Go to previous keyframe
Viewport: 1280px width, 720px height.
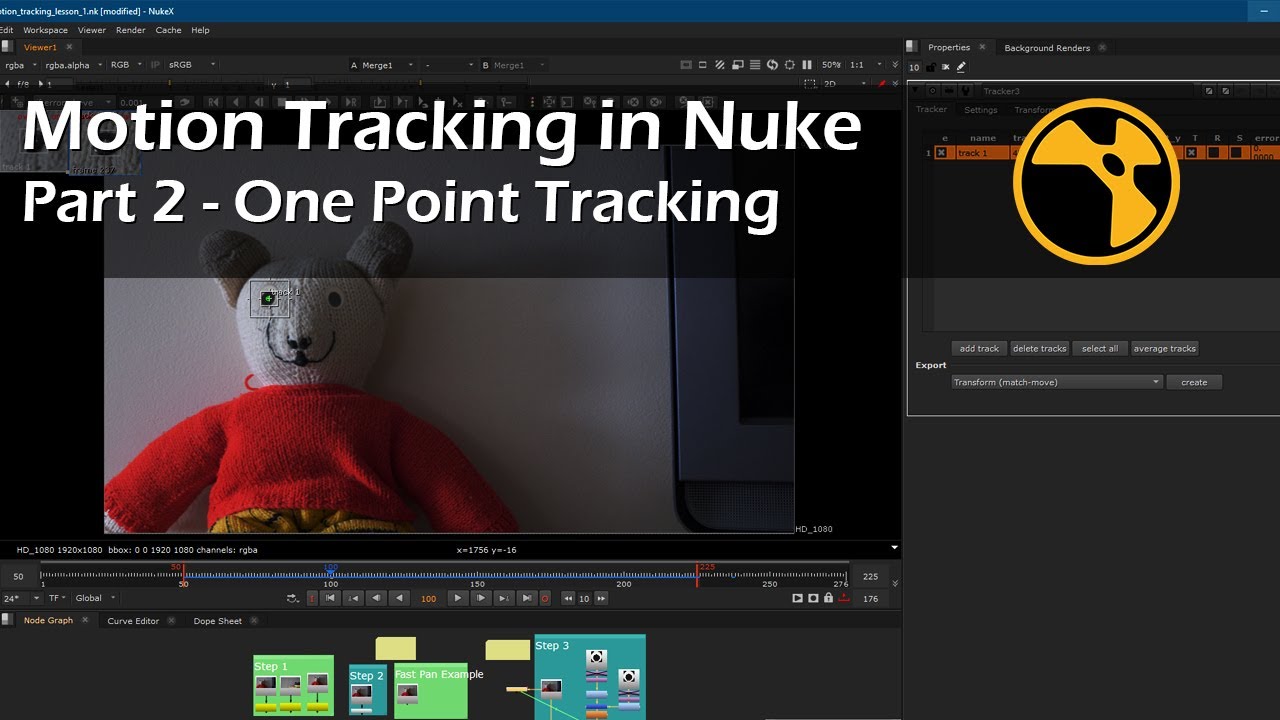click(353, 598)
